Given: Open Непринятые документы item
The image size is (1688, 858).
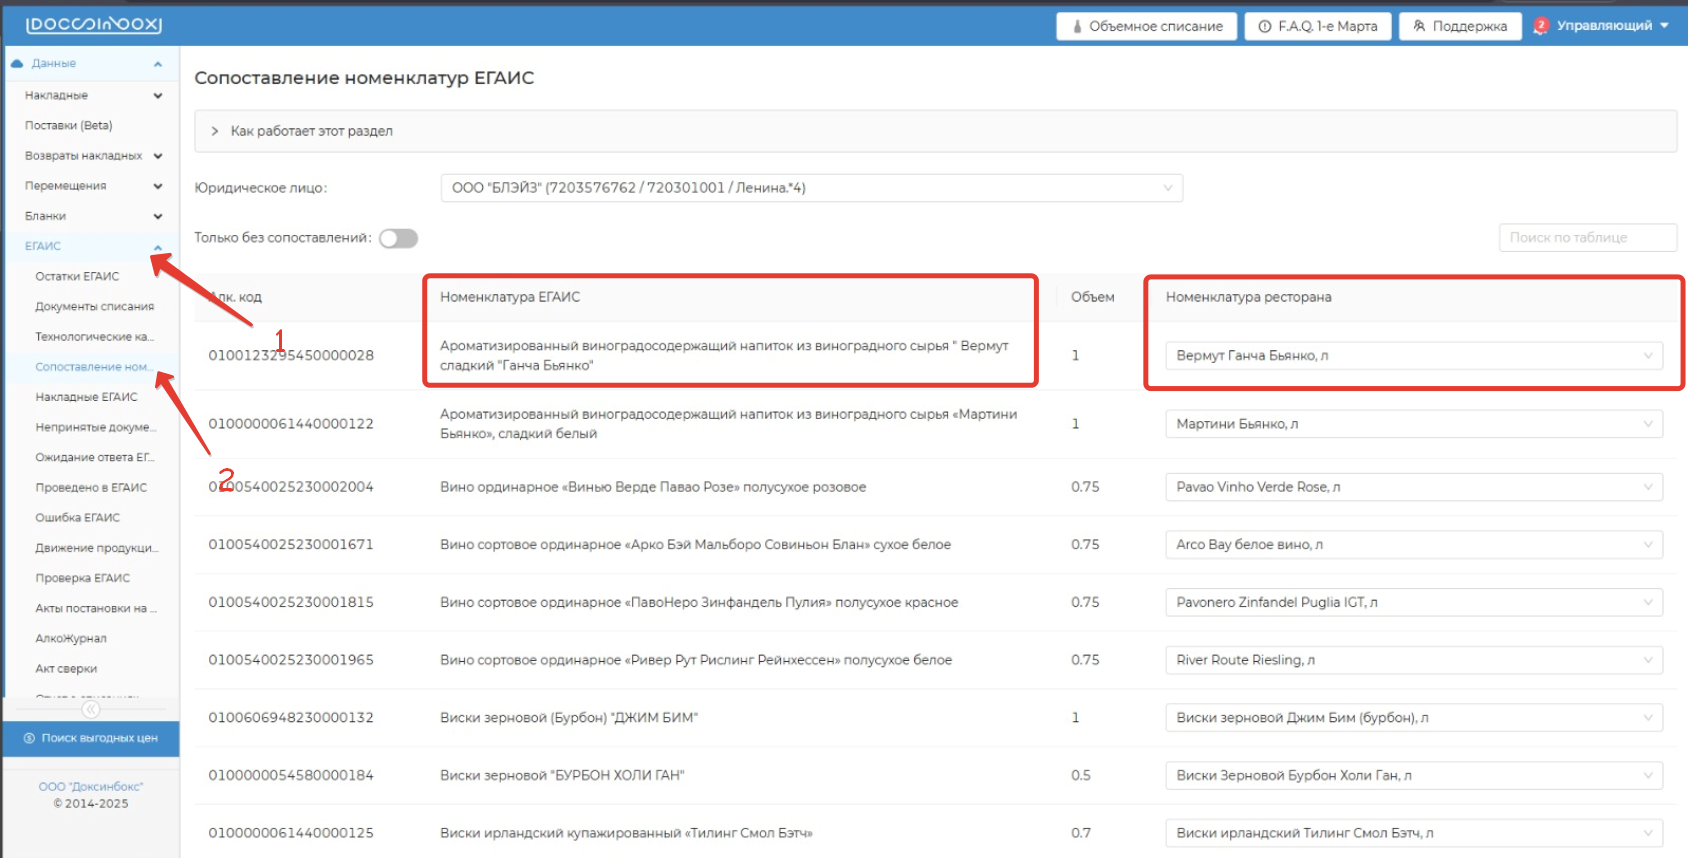Looking at the screenshot, I should (95, 427).
